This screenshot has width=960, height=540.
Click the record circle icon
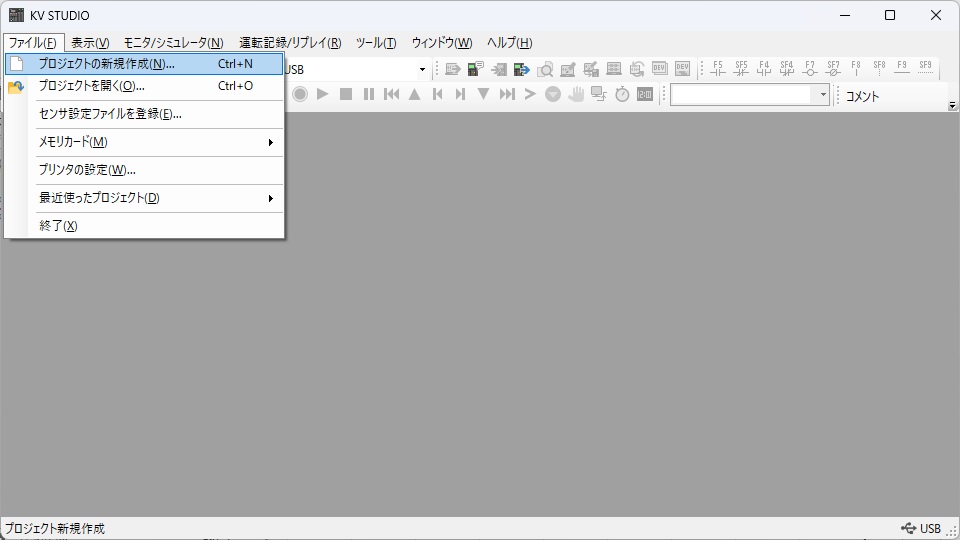pos(299,94)
